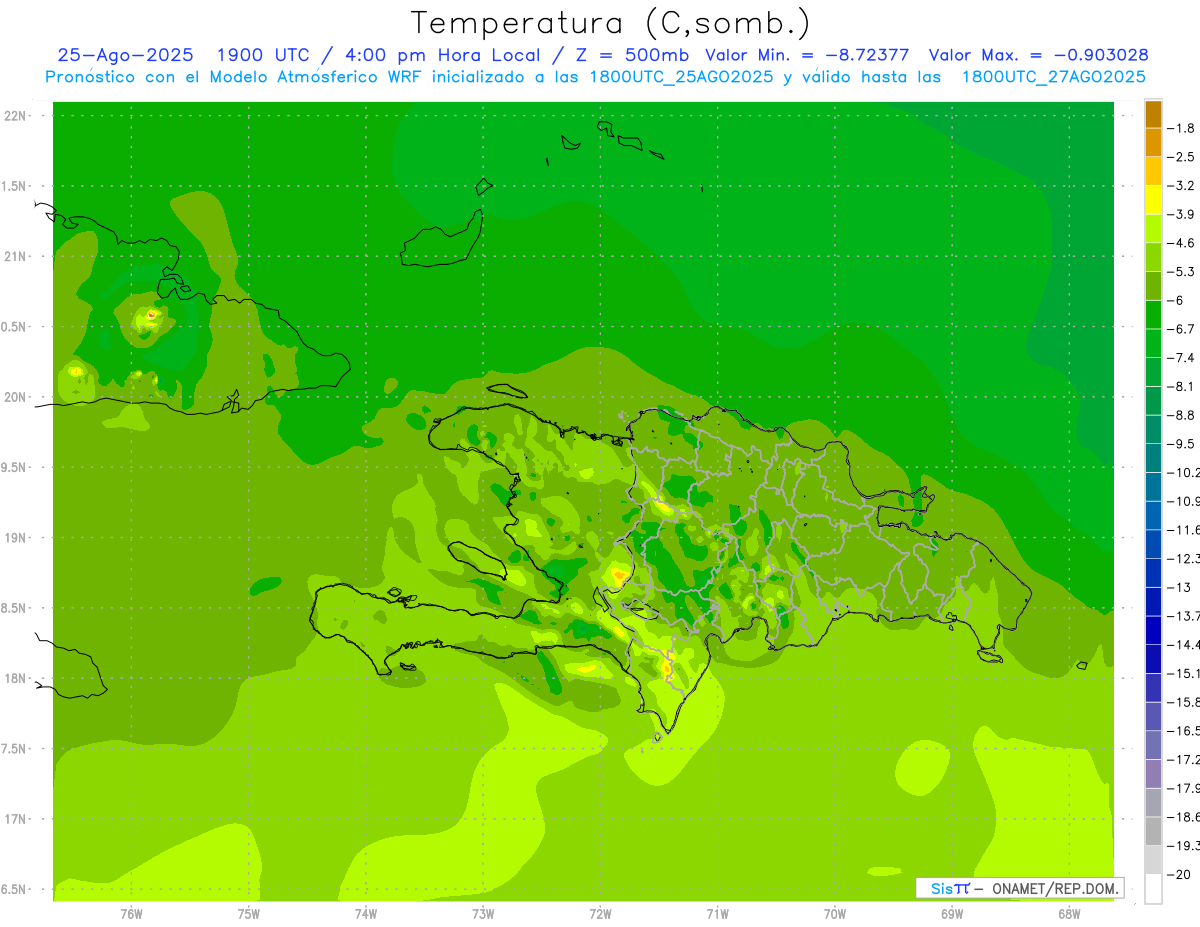Click the "18N" latitude axis label
This screenshot has width=1200, height=927.
pyautogui.click(x=15, y=679)
